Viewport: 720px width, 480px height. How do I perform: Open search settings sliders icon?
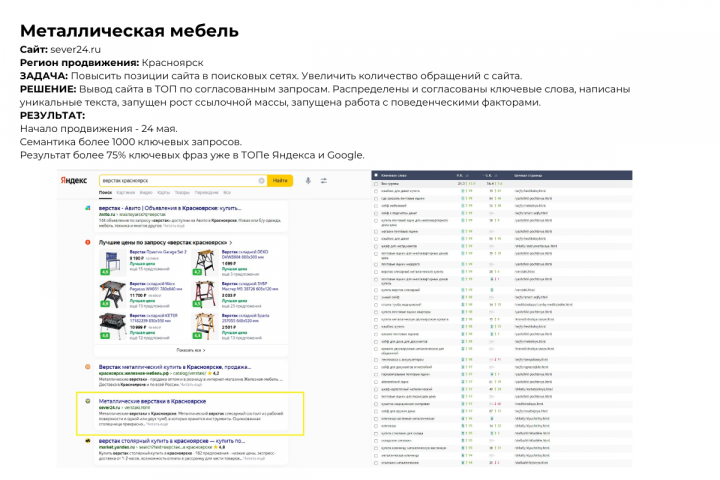(x=324, y=181)
